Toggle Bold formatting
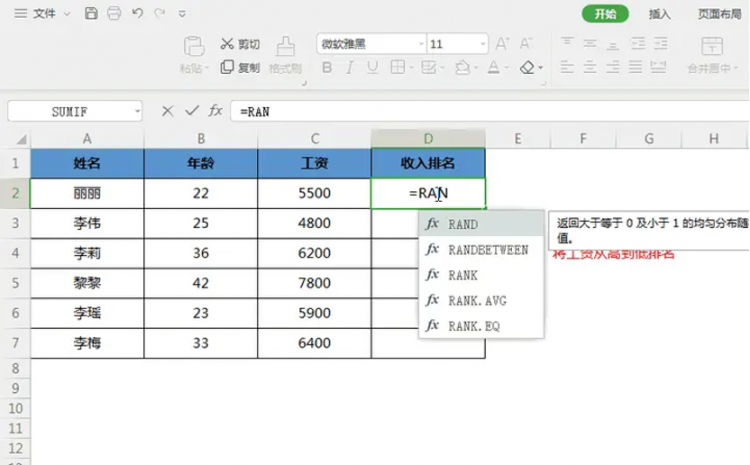The image size is (750, 465). click(x=327, y=67)
